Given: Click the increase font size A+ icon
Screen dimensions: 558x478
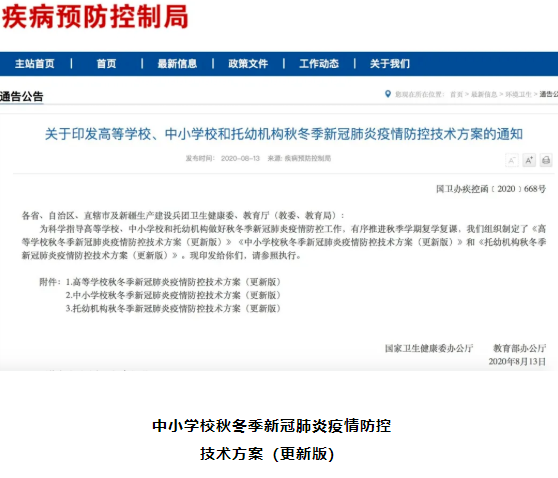Looking at the screenshot, I should coord(529,160).
